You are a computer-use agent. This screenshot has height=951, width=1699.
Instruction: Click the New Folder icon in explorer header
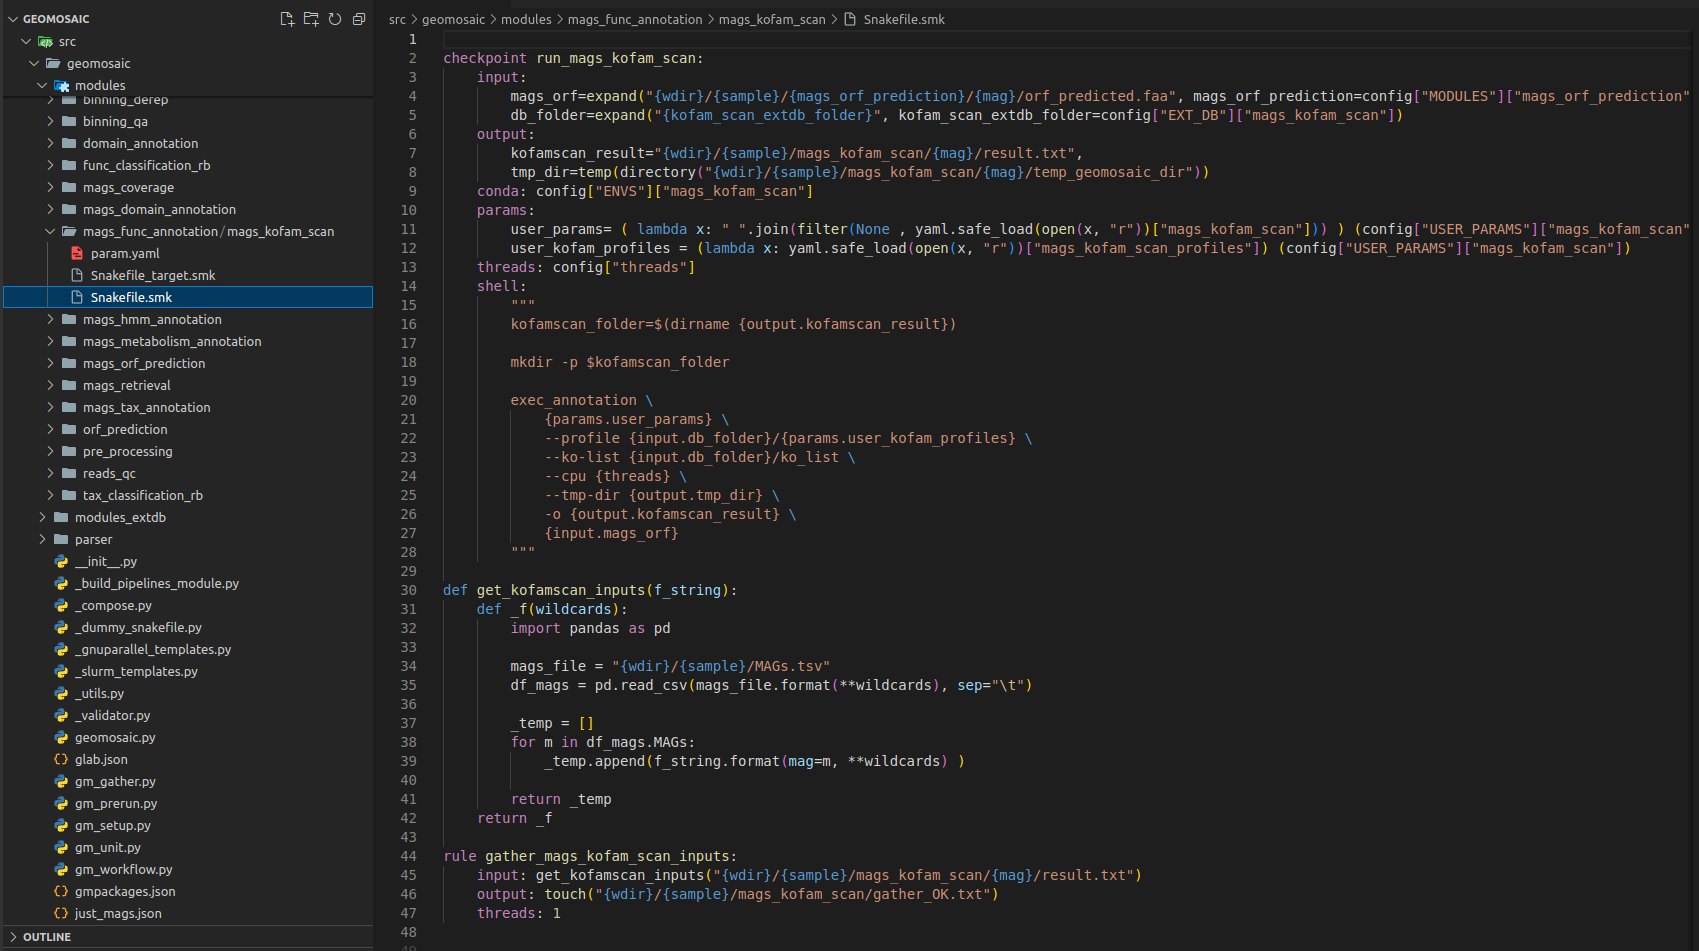click(311, 19)
